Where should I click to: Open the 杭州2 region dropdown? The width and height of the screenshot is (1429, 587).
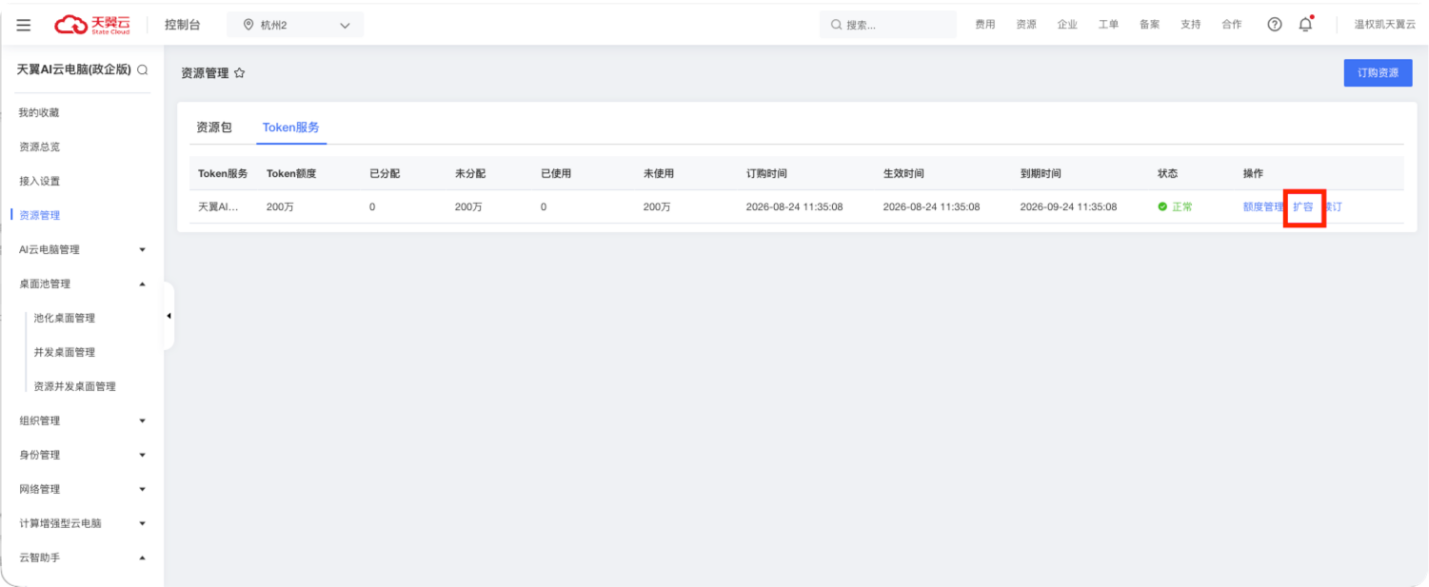click(295, 25)
